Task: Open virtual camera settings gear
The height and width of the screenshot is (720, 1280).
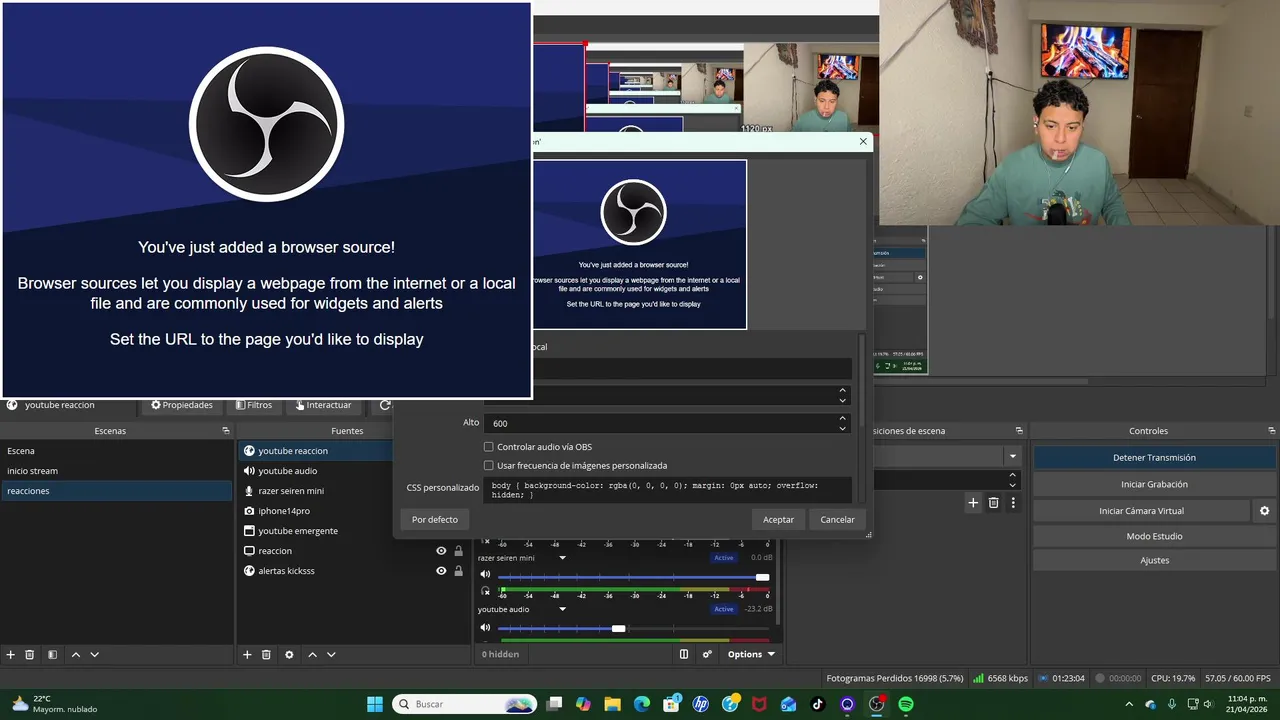Action: [1264, 511]
